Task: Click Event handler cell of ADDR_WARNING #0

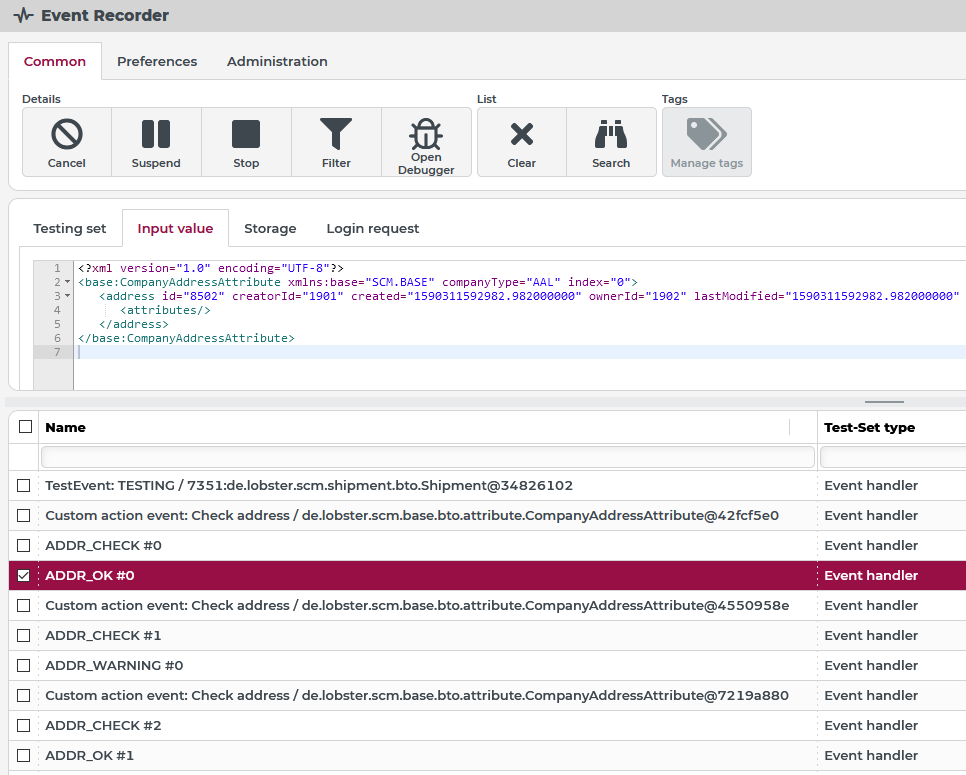Action: pyautogui.click(x=871, y=665)
